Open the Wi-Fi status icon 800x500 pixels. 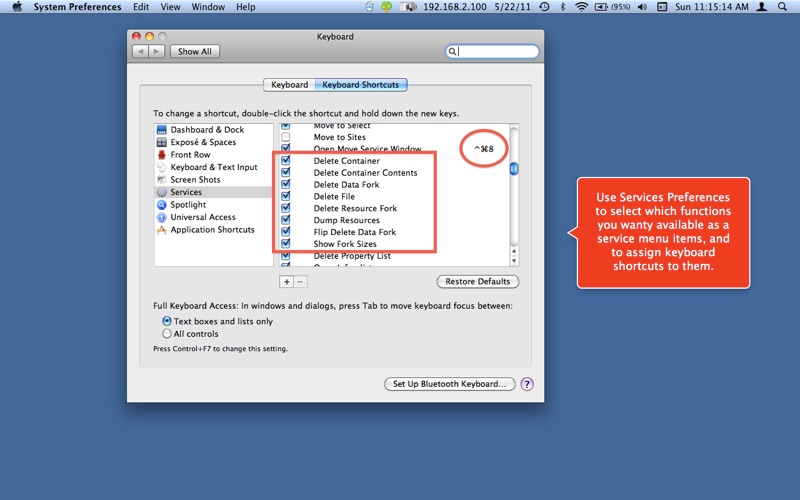581,7
